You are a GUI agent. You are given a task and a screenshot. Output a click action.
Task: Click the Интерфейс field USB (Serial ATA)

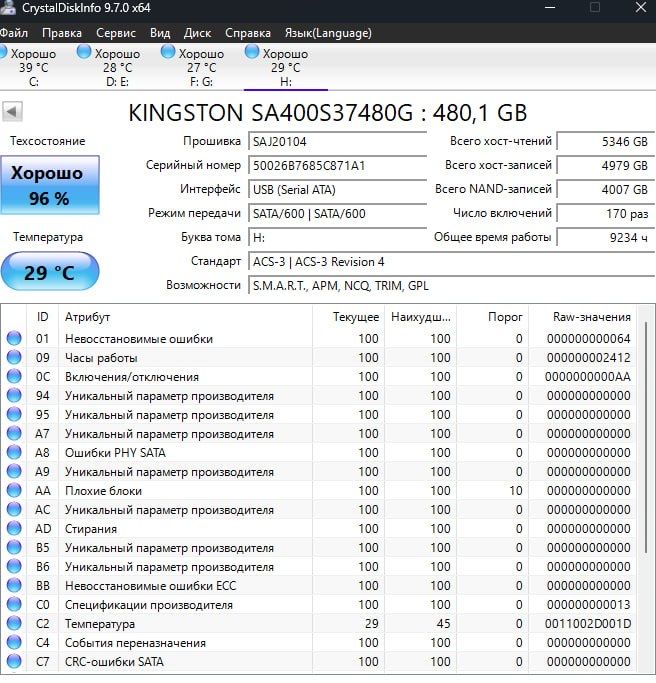click(338, 189)
